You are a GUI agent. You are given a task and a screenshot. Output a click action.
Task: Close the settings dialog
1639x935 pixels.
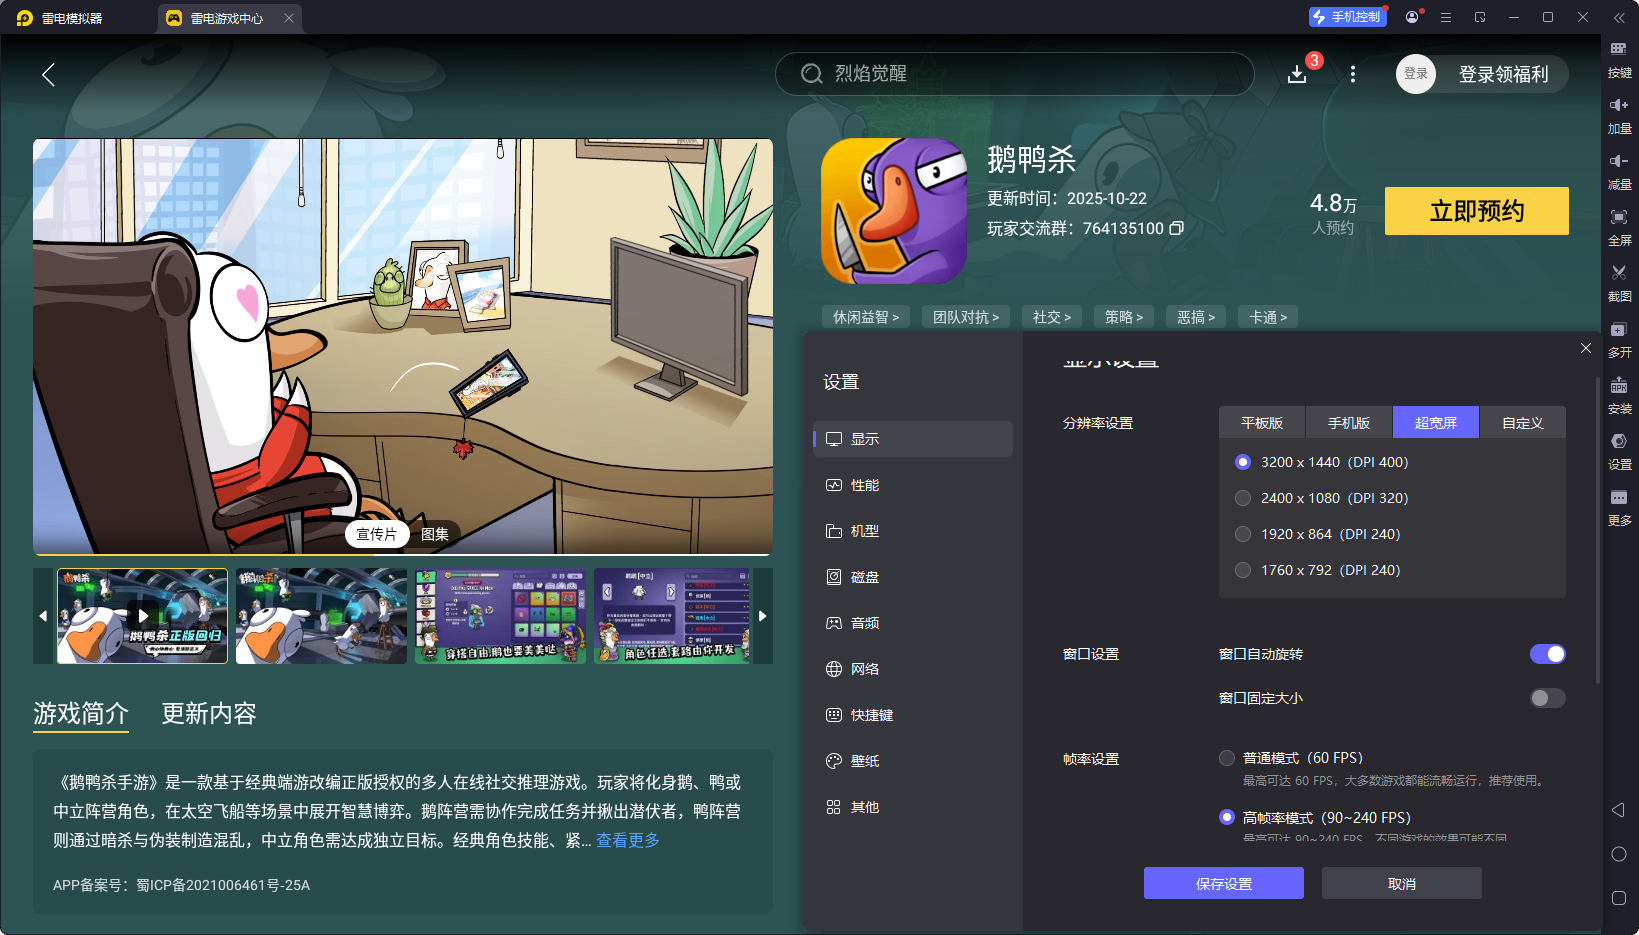[1586, 348]
